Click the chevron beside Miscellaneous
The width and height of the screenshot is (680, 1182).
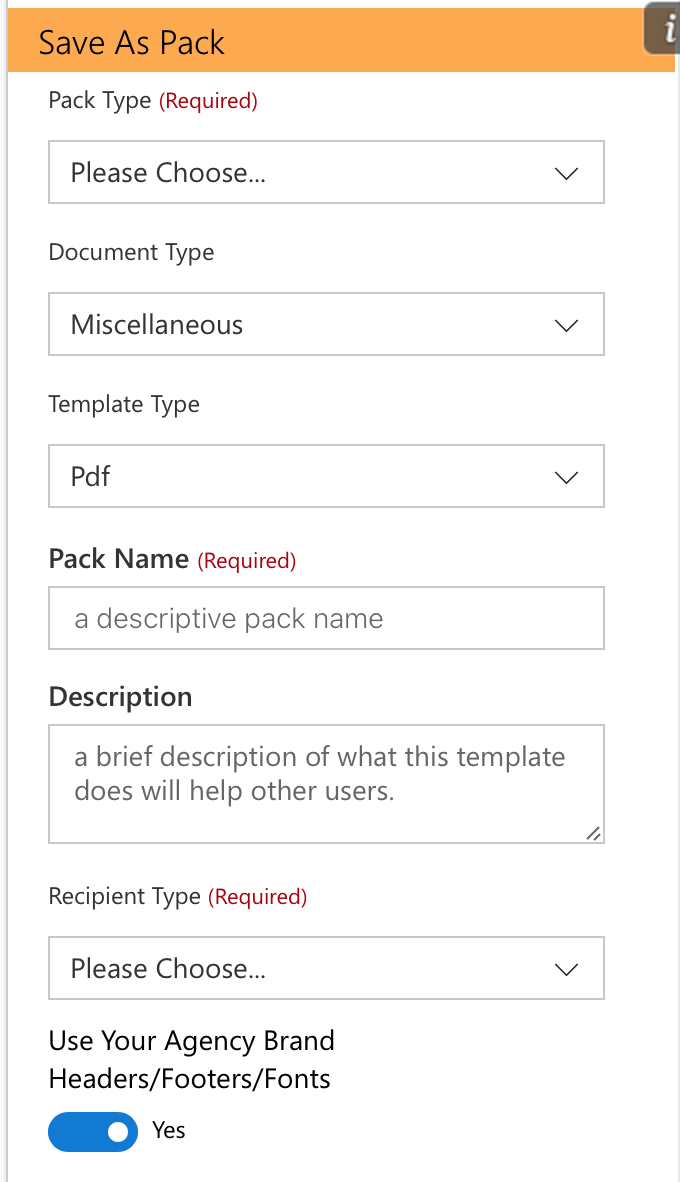[566, 326]
